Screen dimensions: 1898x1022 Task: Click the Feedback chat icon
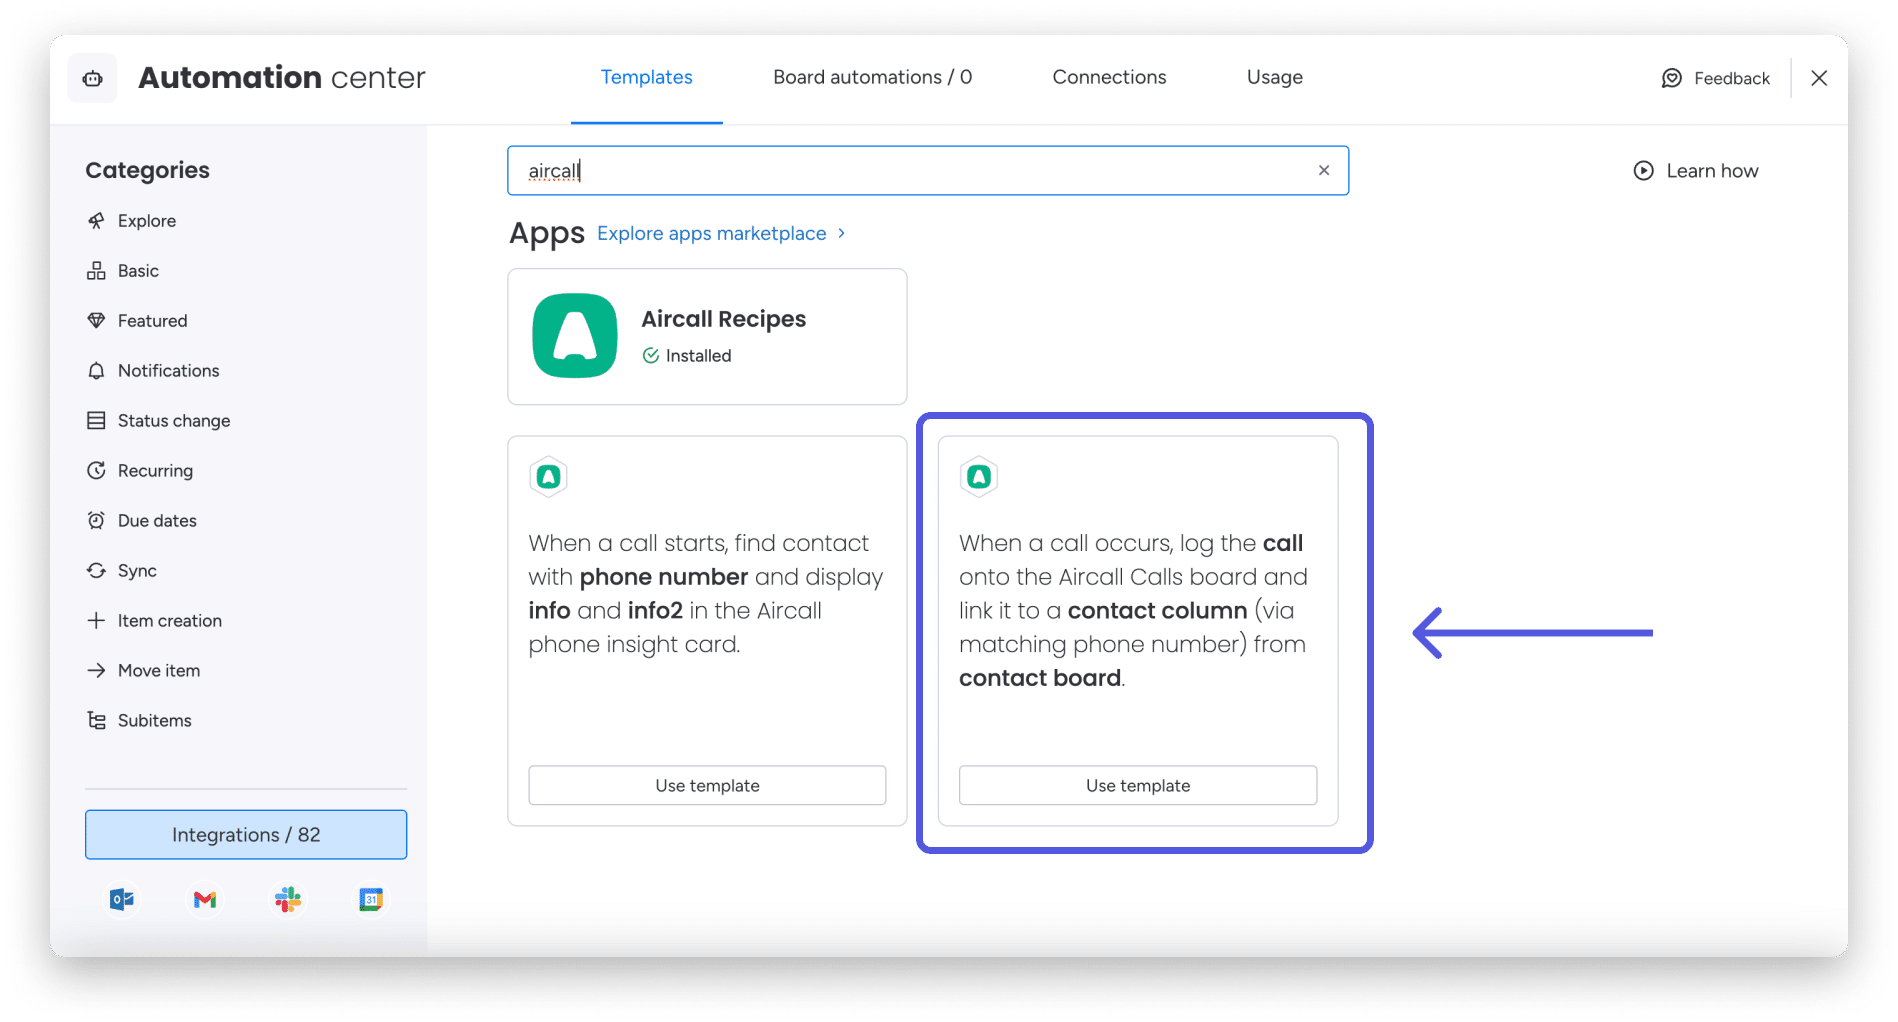1672,78
